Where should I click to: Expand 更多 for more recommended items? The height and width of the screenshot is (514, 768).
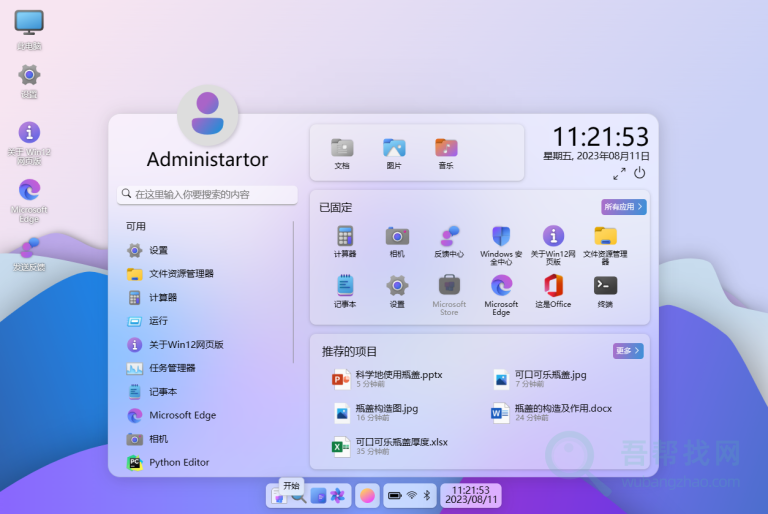click(628, 351)
